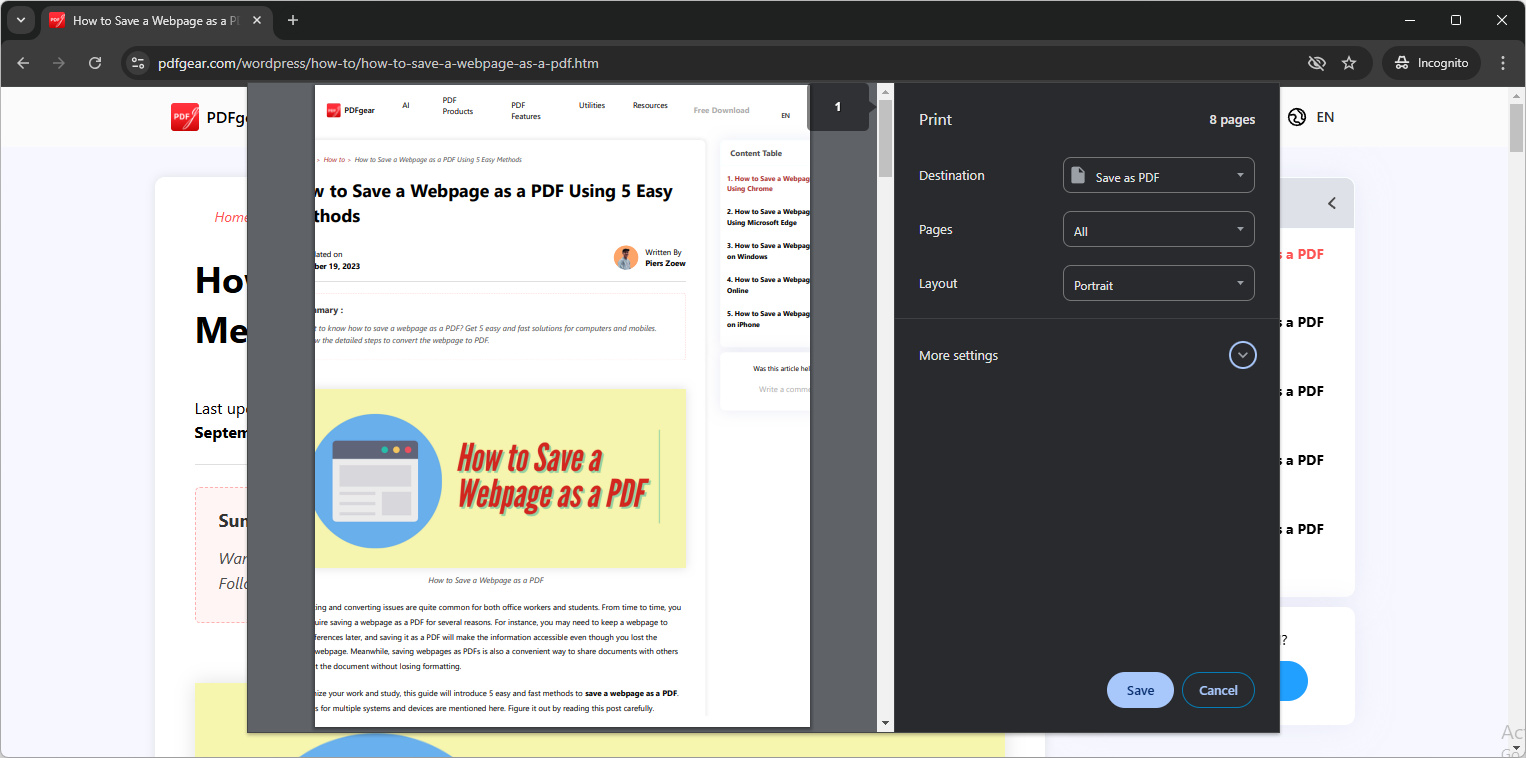The width and height of the screenshot is (1526, 758).
Task: Open Chrome's three-dot menu
Action: click(x=1503, y=62)
